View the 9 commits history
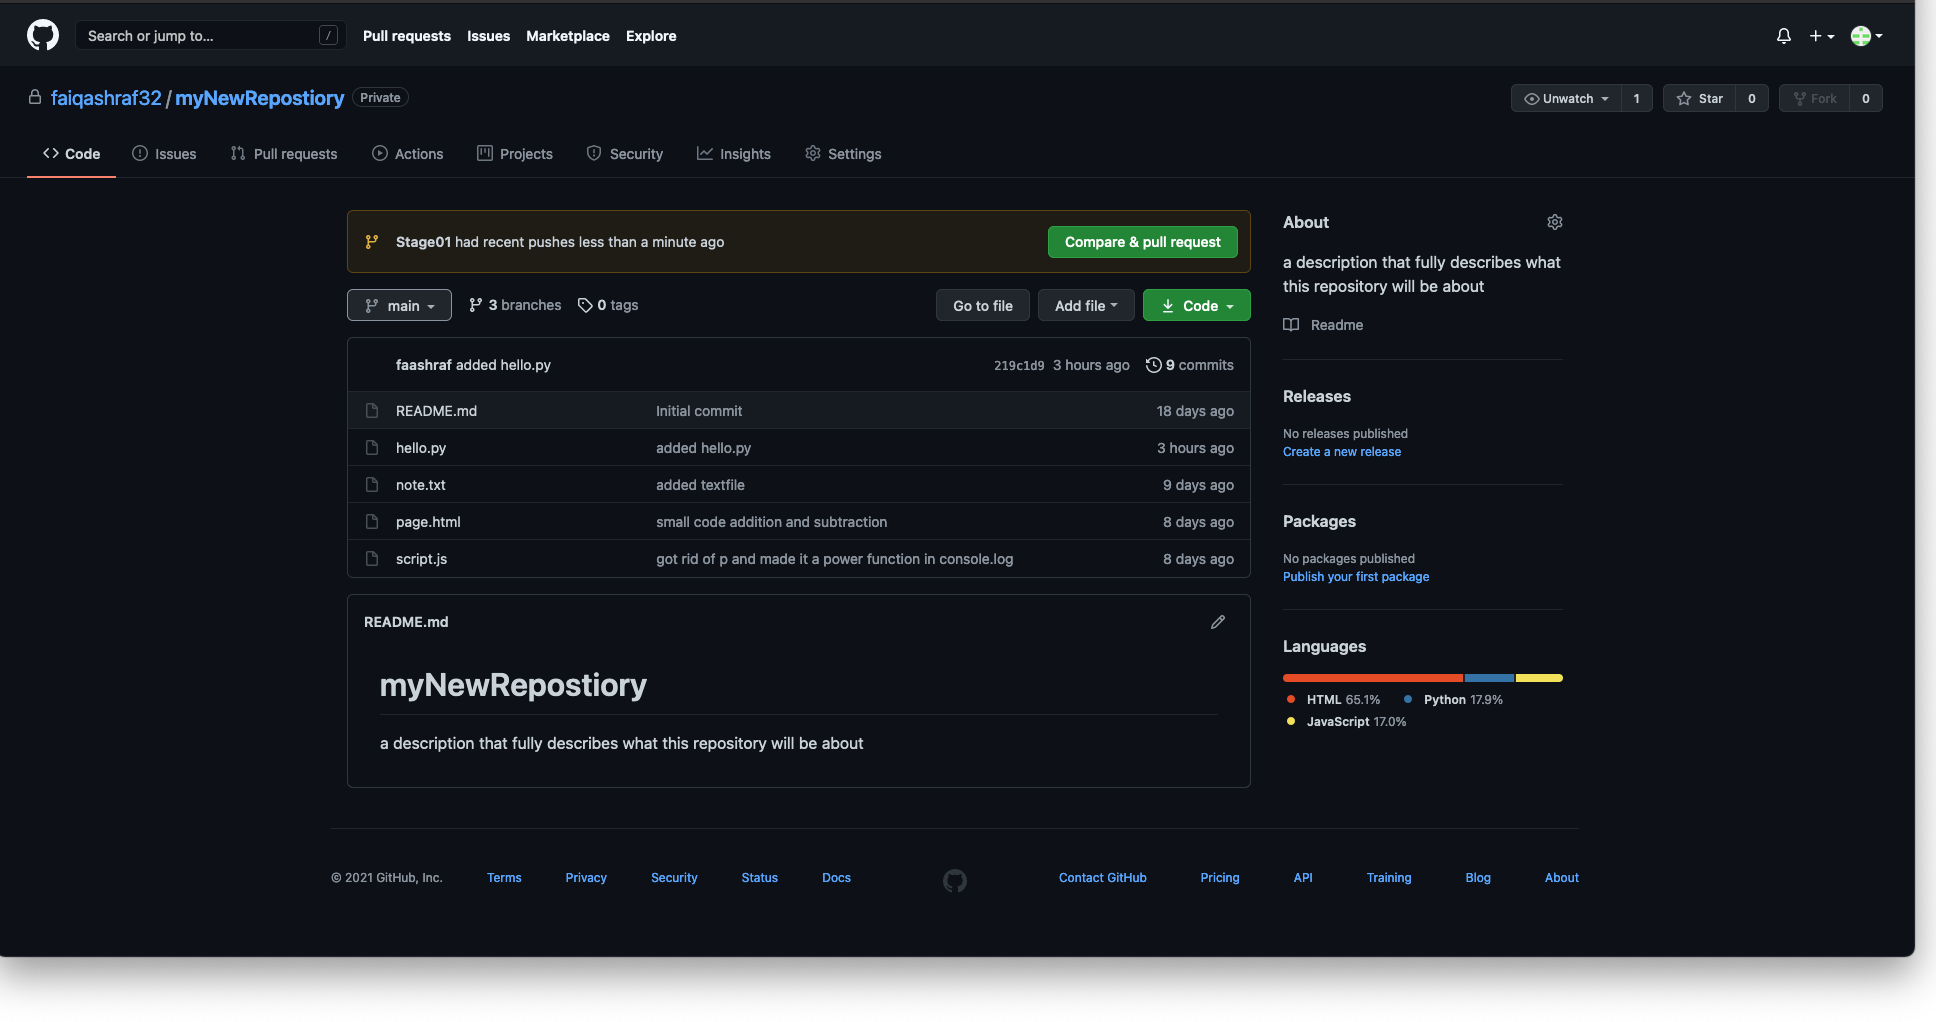Image resolution: width=1936 pixels, height=1022 pixels. [x=1190, y=365]
